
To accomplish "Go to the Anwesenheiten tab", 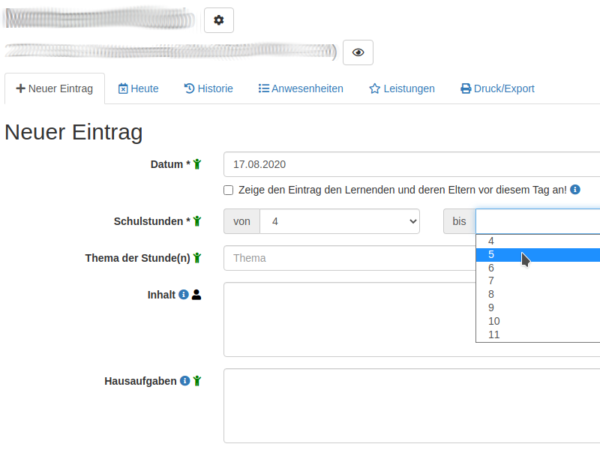I will point(300,89).
